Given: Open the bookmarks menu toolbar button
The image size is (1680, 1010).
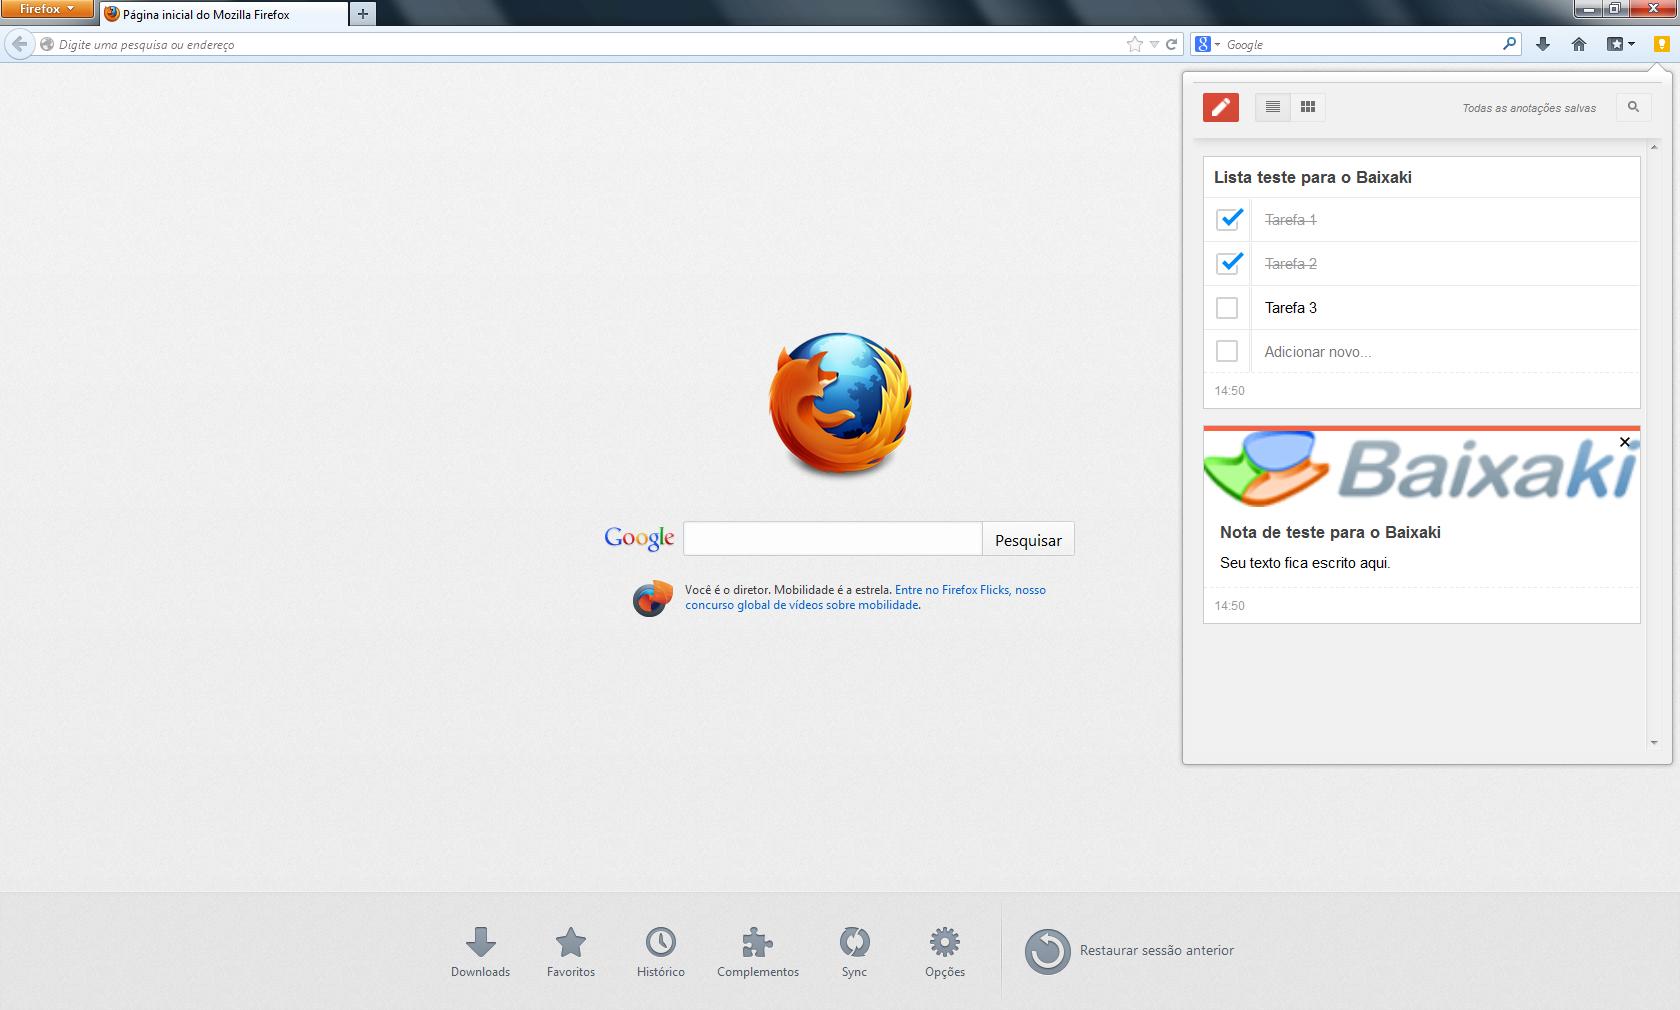Looking at the screenshot, I should click(1620, 44).
